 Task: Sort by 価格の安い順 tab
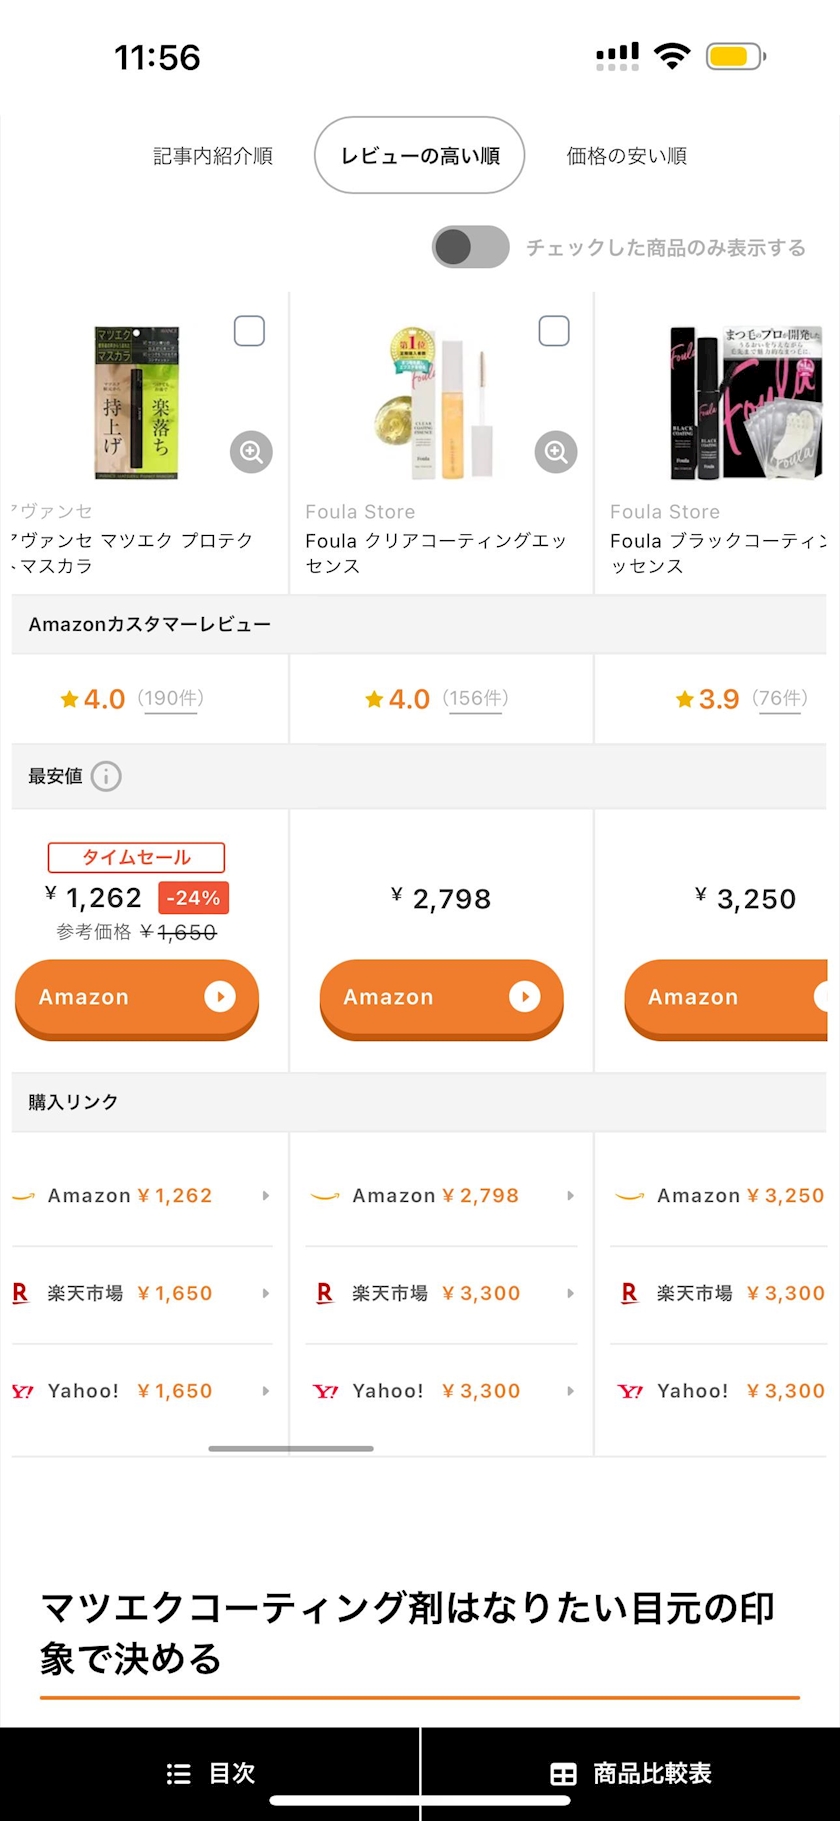627,156
